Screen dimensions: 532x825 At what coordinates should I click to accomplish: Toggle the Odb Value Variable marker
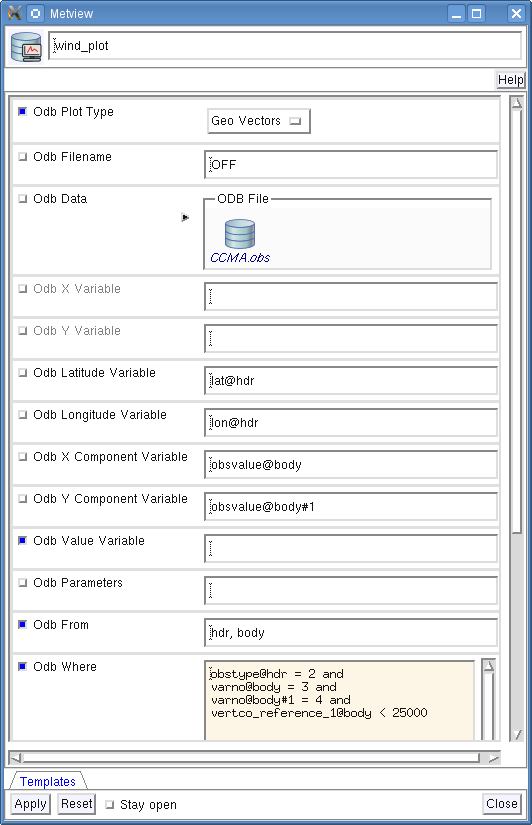(x=22, y=540)
